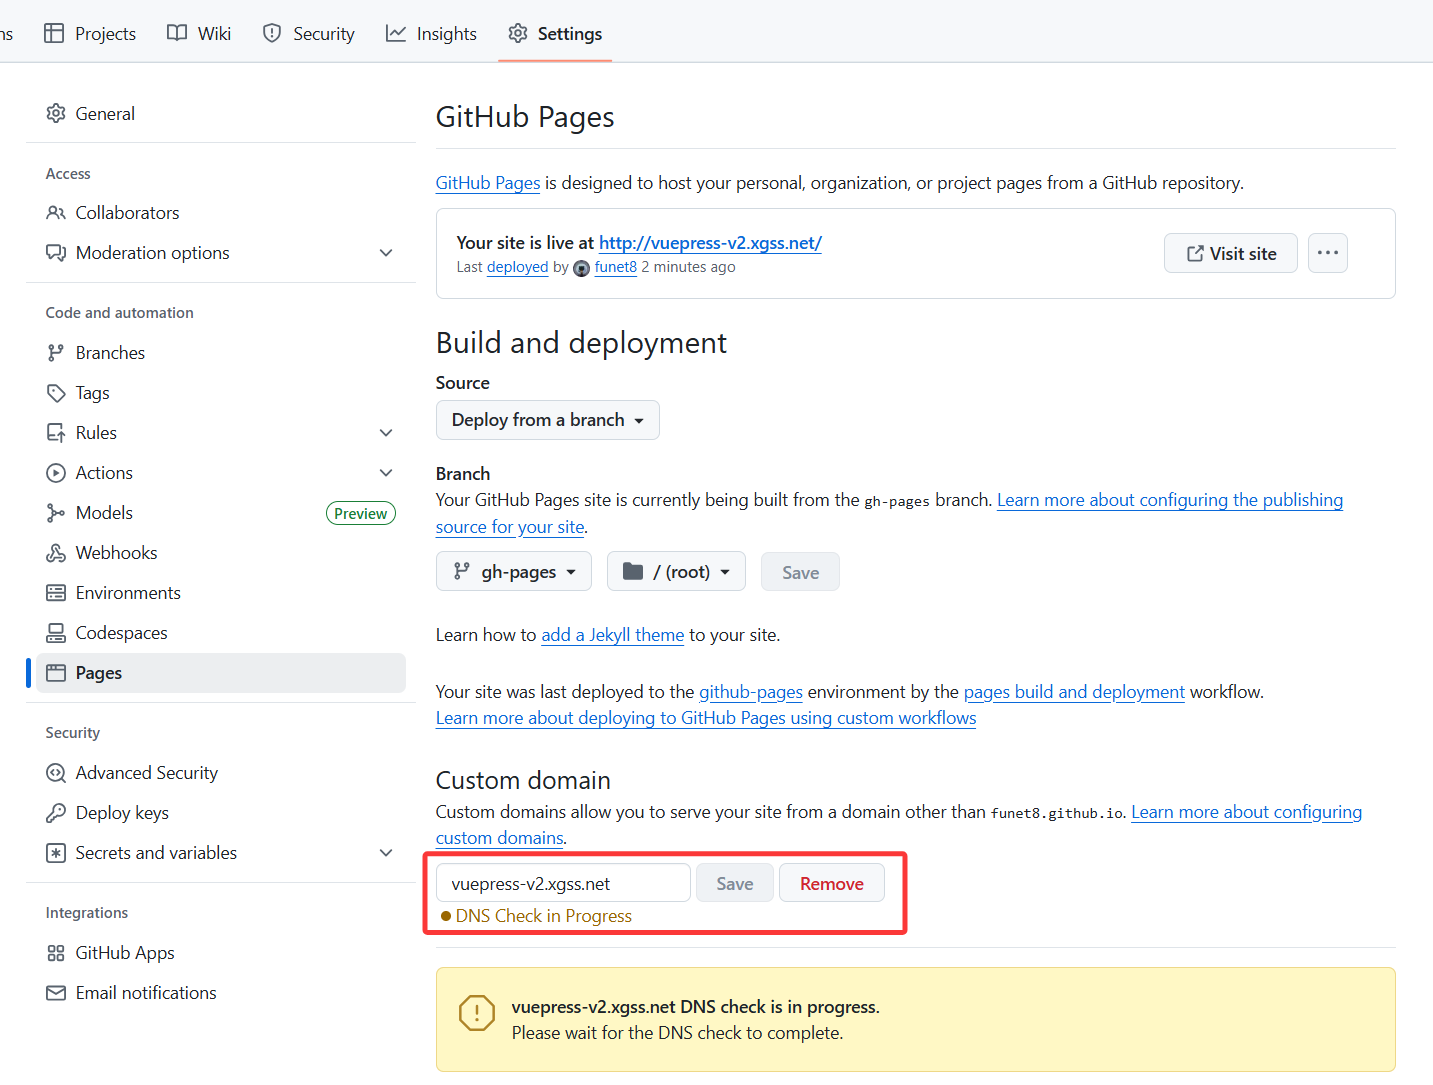The height and width of the screenshot is (1085, 1433).
Task: Open the three-dot menu beside Visit site
Action: click(1327, 253)
